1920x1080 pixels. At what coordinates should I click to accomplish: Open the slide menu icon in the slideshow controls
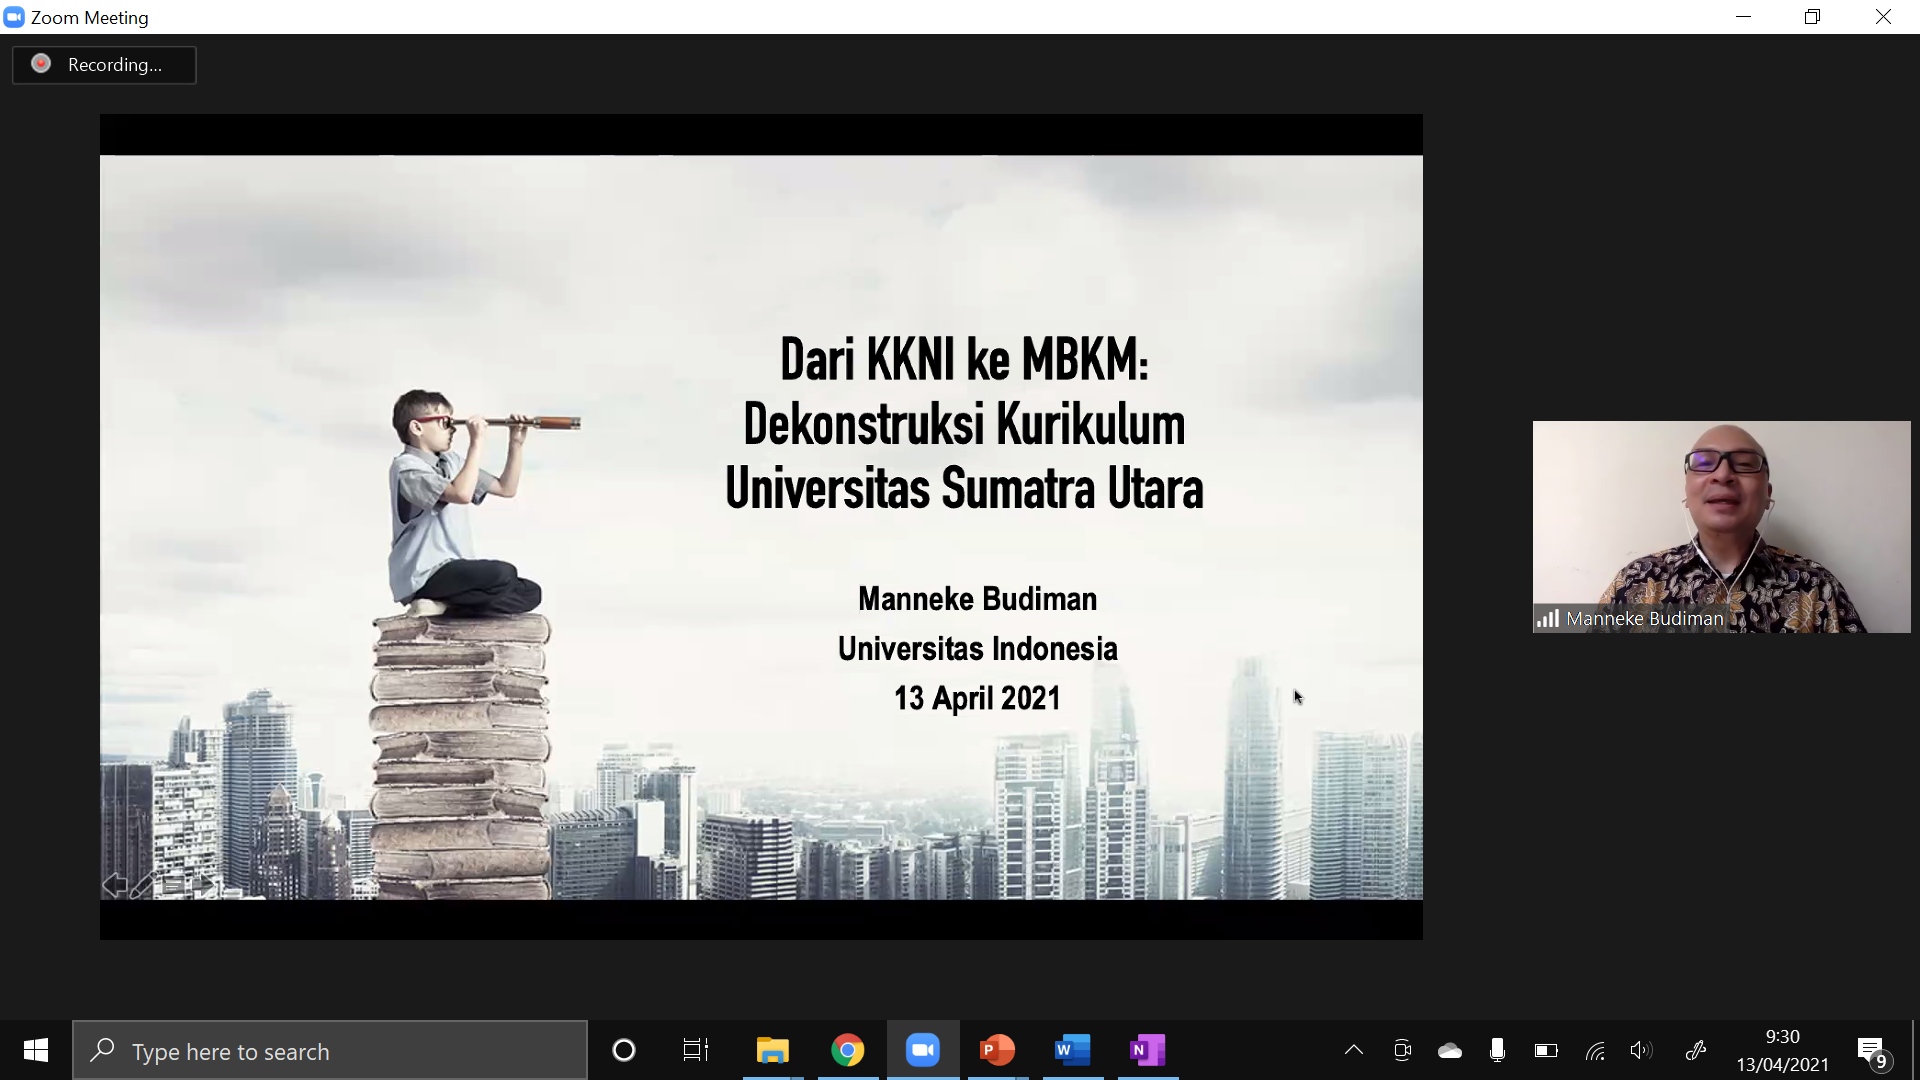(174, 885)
